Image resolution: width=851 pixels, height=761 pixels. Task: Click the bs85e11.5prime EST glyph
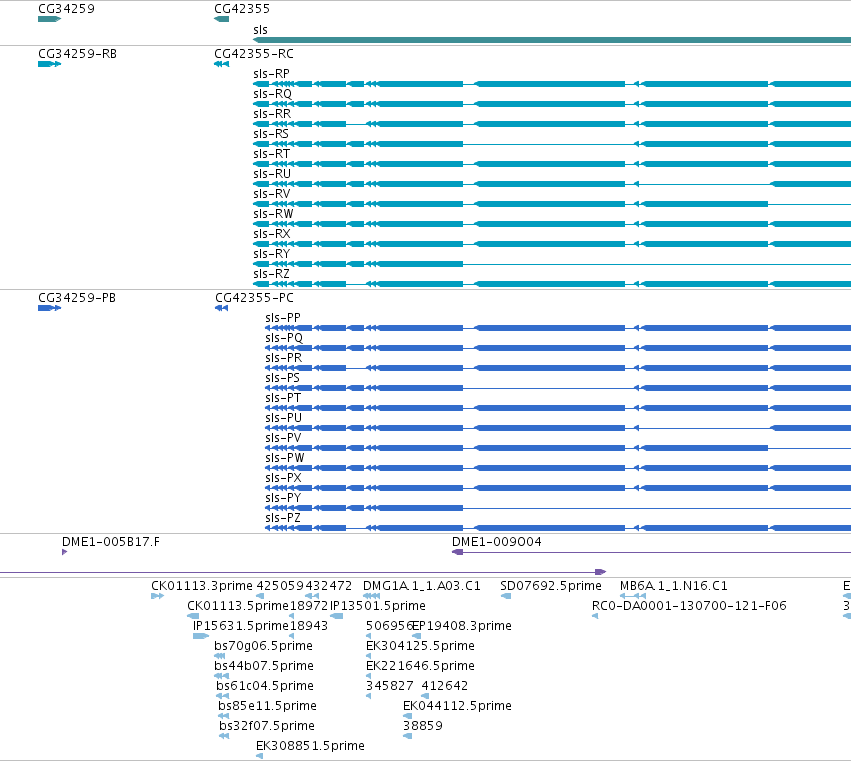coord(224,716)
